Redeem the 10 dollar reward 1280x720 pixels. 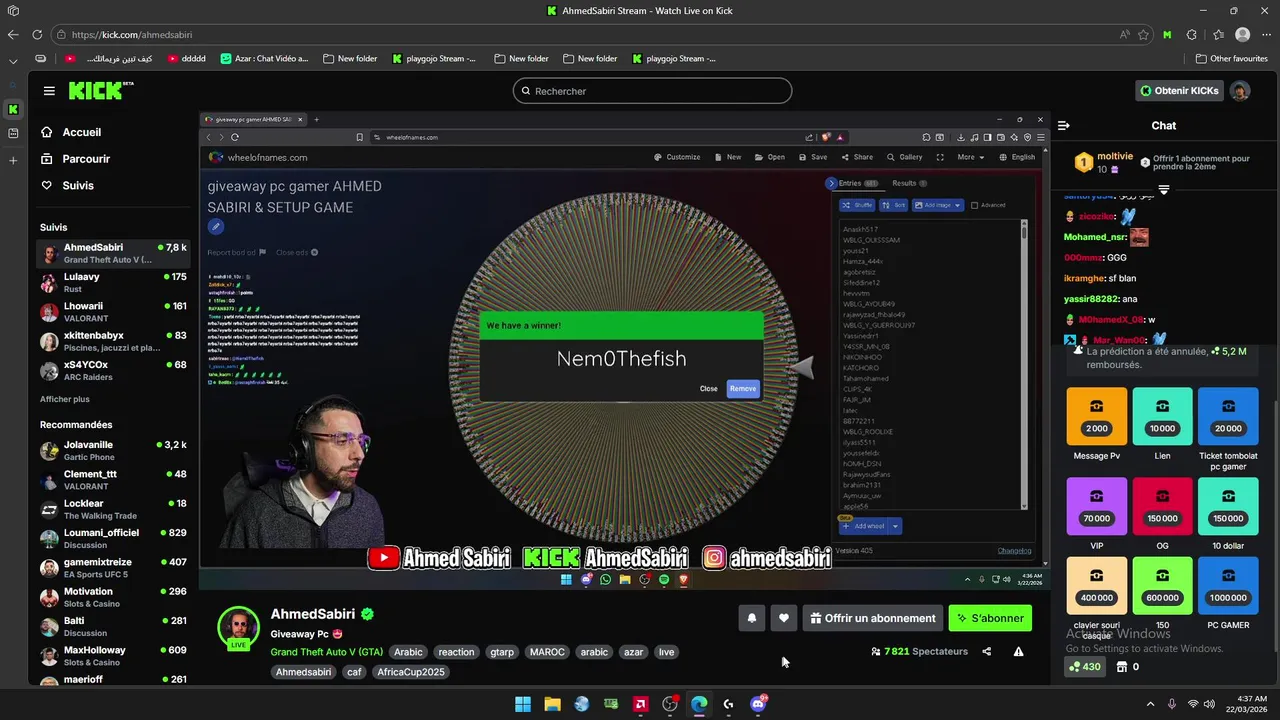(1228, 506)
